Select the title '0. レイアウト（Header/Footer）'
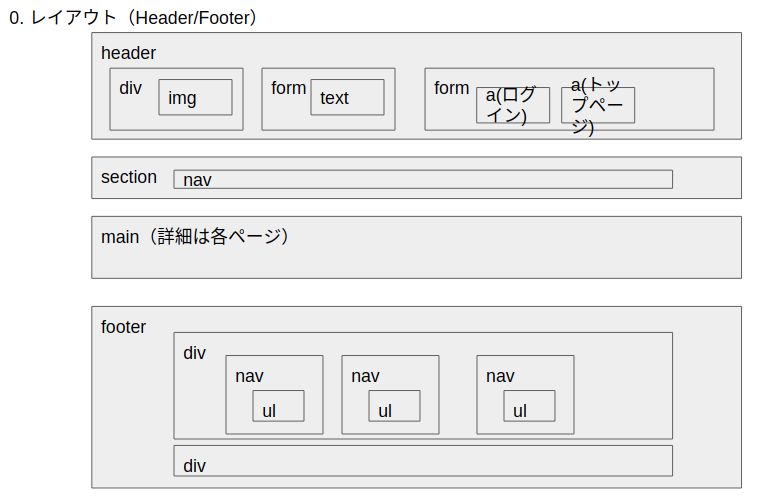Screen dimensions: 757x497 132,18
